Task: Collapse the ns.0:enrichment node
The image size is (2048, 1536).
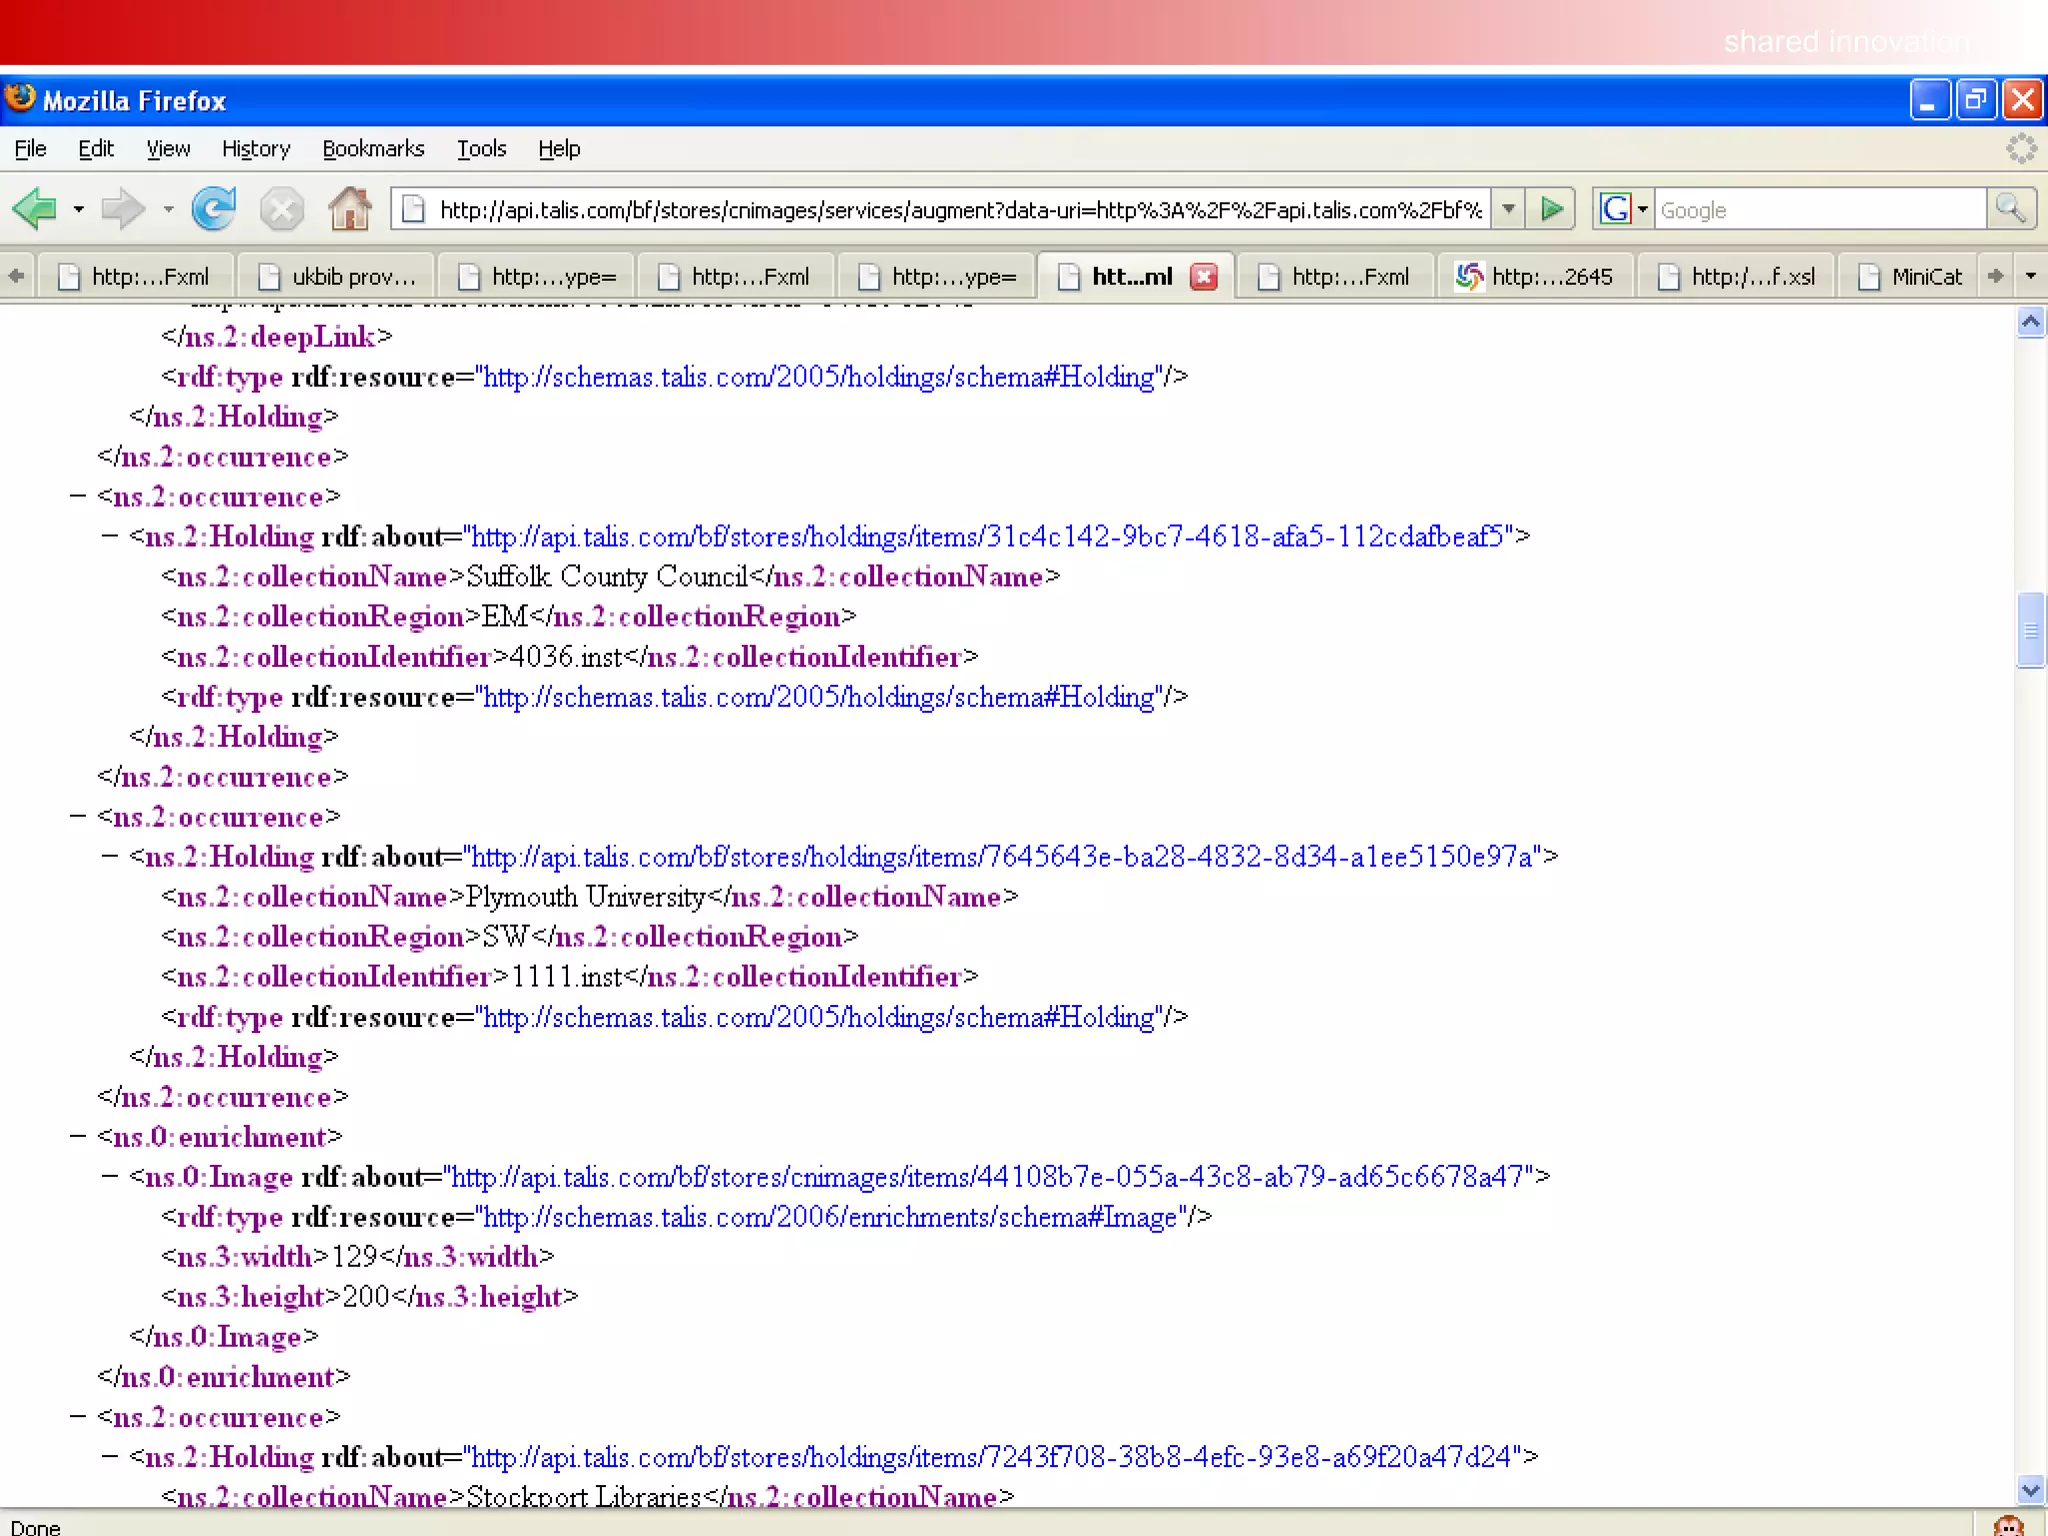Action: (78, 1137)
